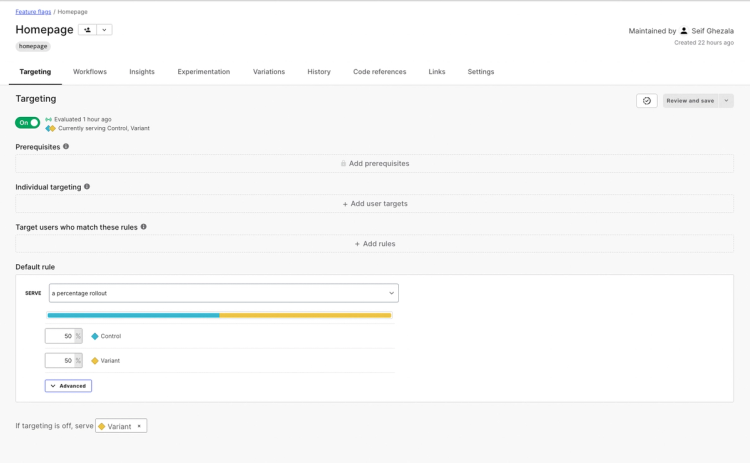Screen dimensions: 750x463
Task: Click the blue Control segment of rollout bar
Action: (133, 315)
